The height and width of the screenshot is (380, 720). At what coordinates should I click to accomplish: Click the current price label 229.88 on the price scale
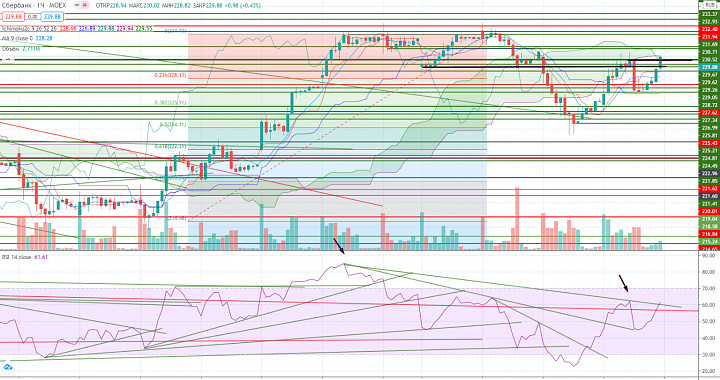click(709, 67)
